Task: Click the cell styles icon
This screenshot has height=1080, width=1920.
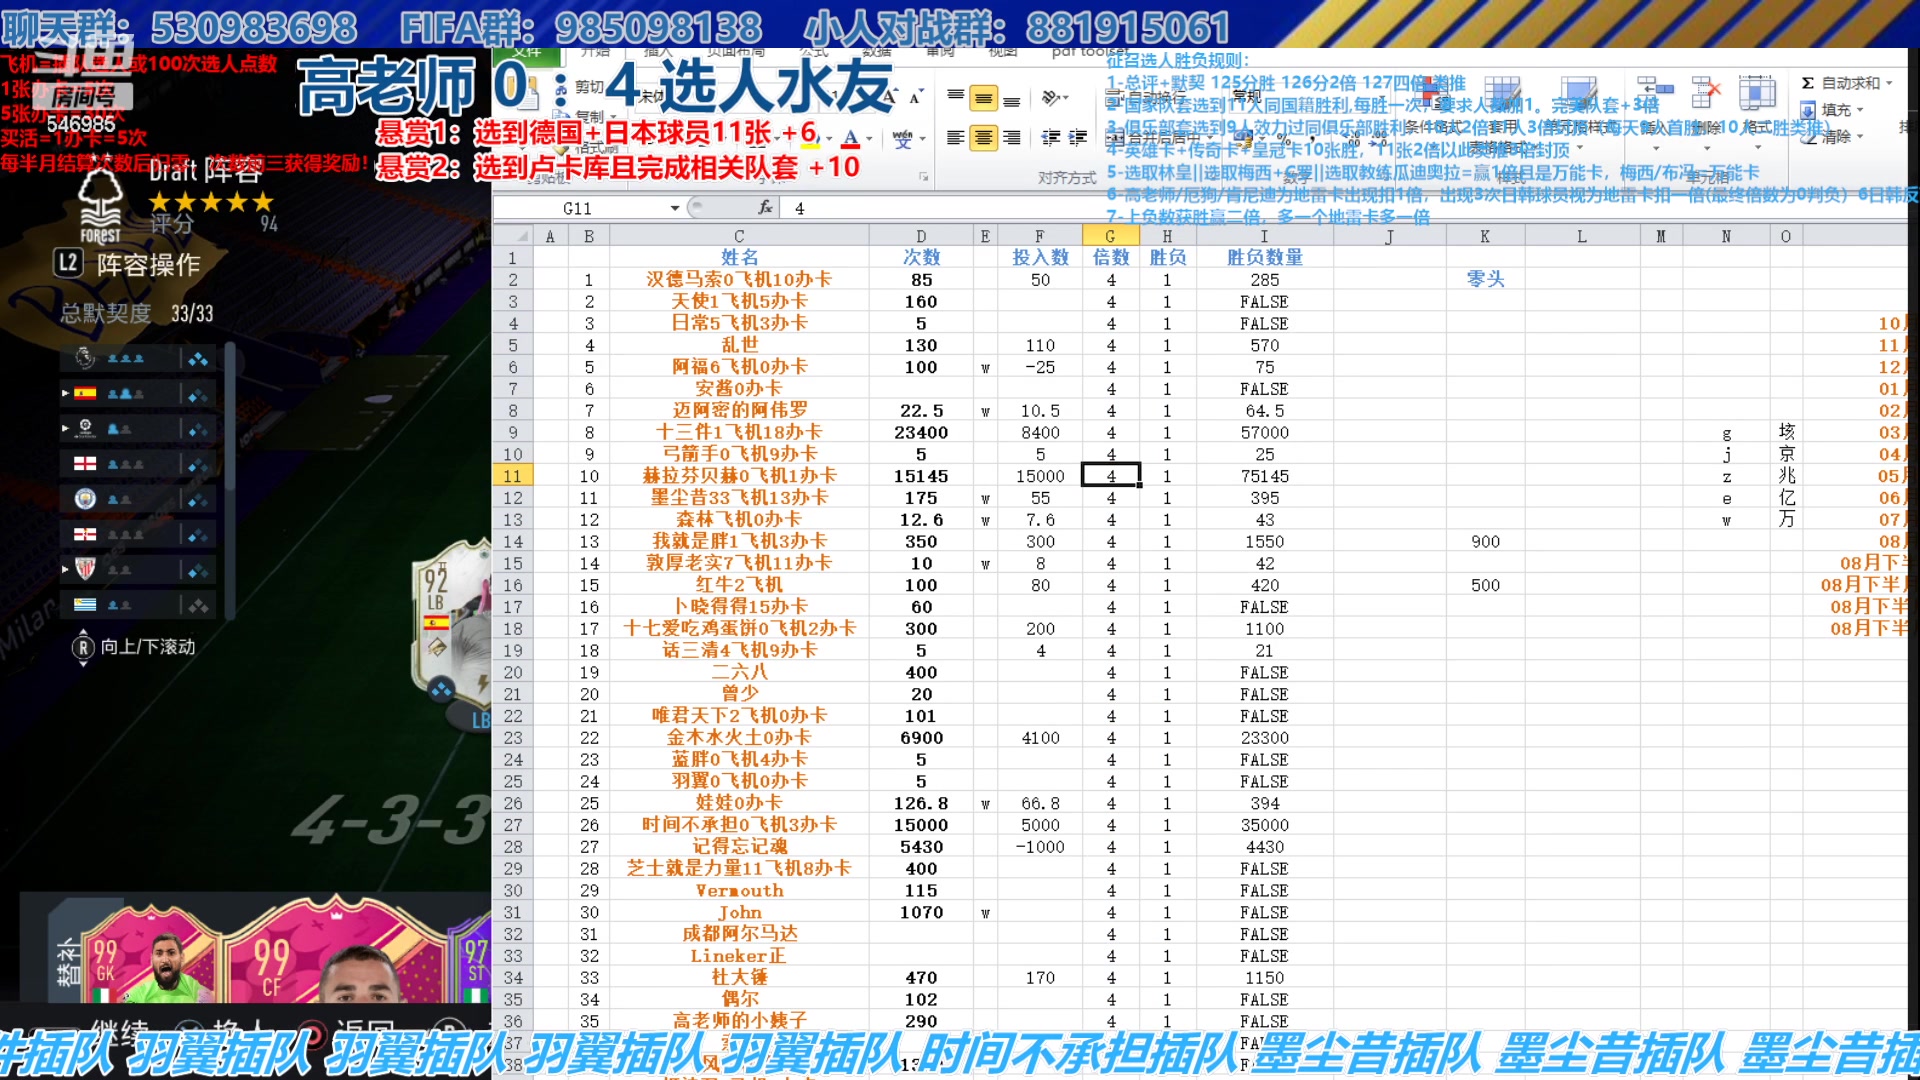Action: coord(1578,95)
